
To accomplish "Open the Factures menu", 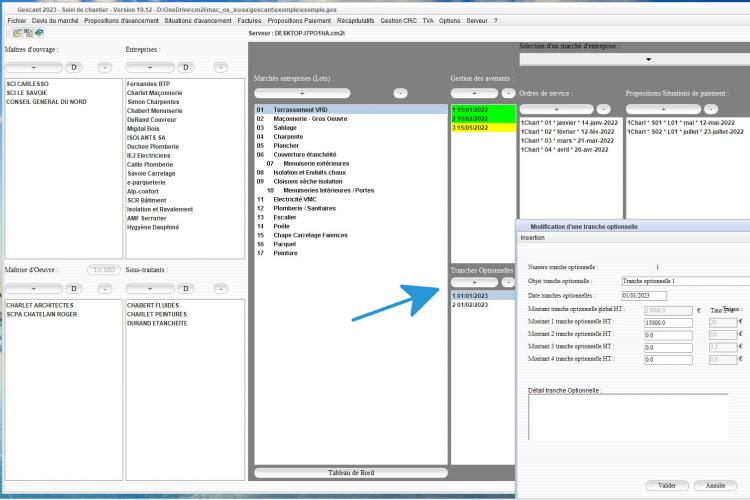I will click(249, 21).
